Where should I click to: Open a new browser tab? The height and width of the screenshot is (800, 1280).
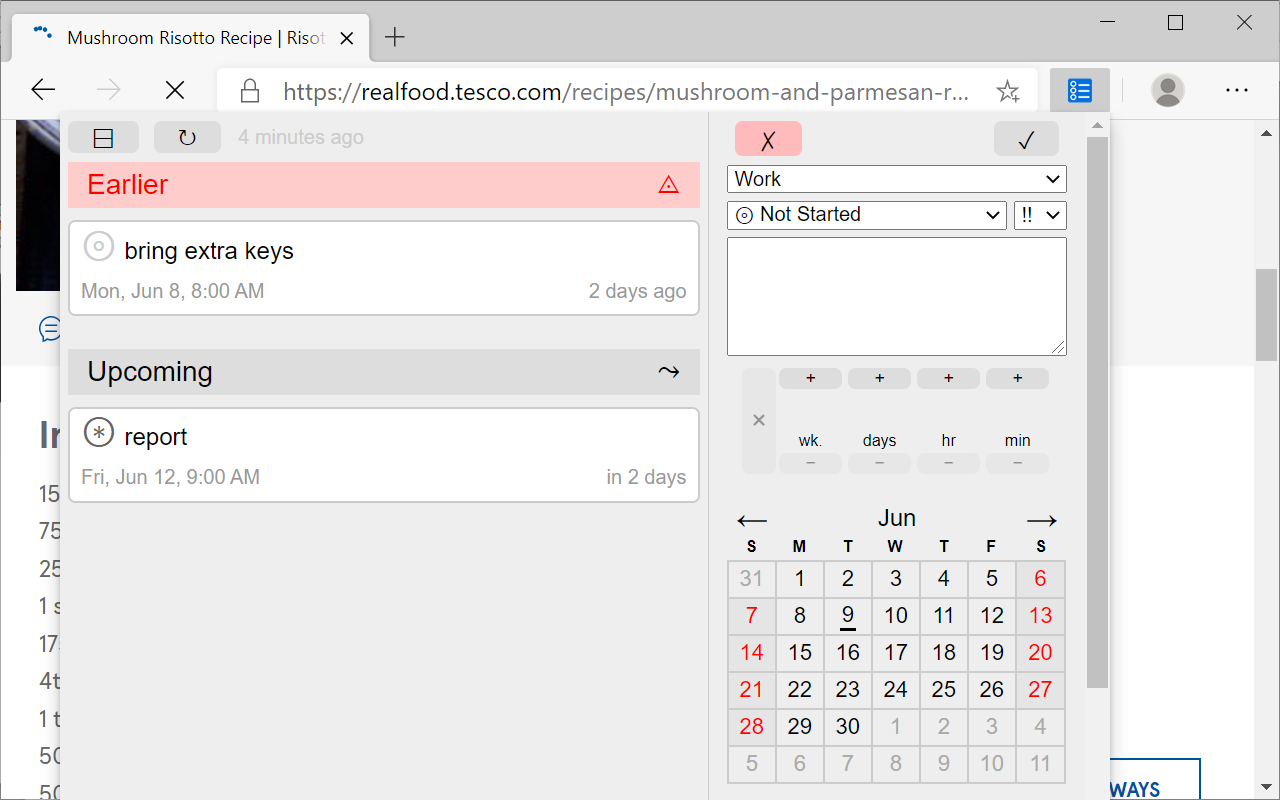point(395,38)
